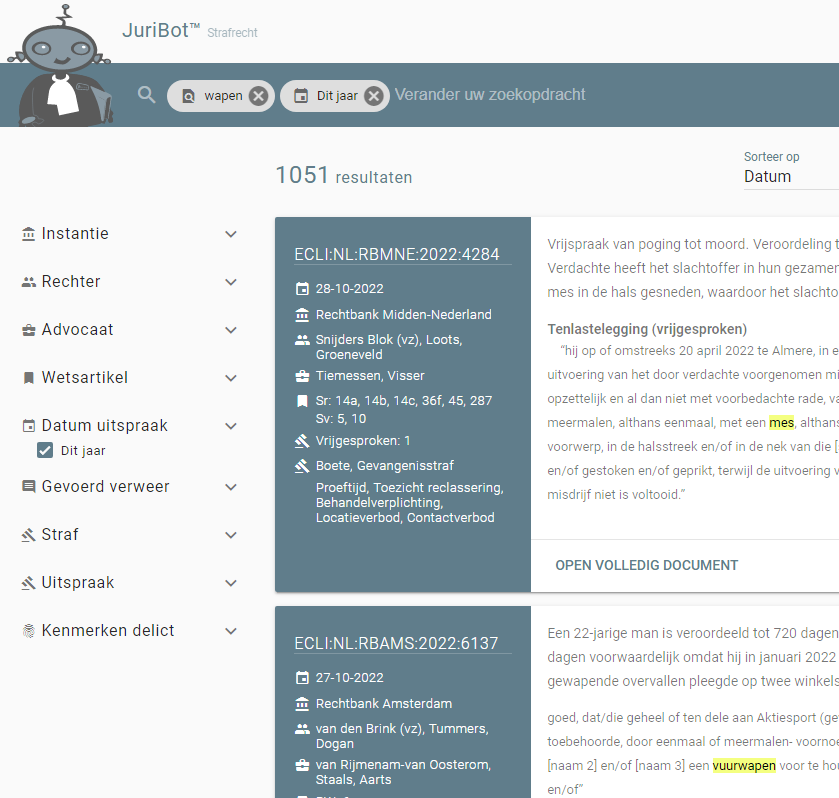Expand the Advocaat filter chevron
Viewport: 839px width, 798px height.
(x=231, y=330)
